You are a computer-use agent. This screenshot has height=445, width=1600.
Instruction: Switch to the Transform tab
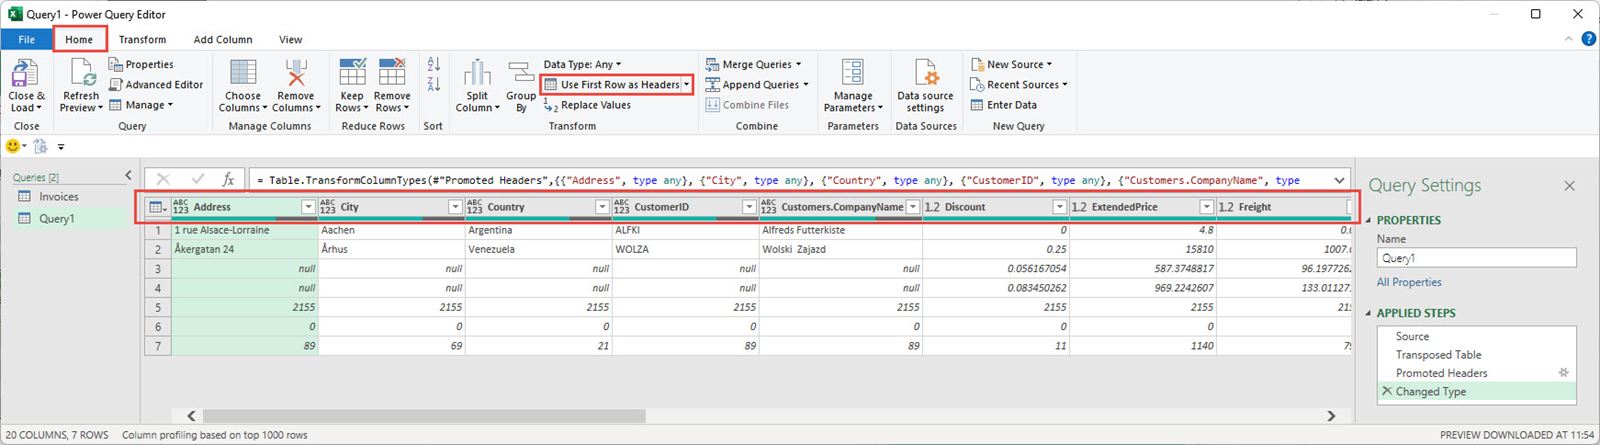[x=142, y=40]
